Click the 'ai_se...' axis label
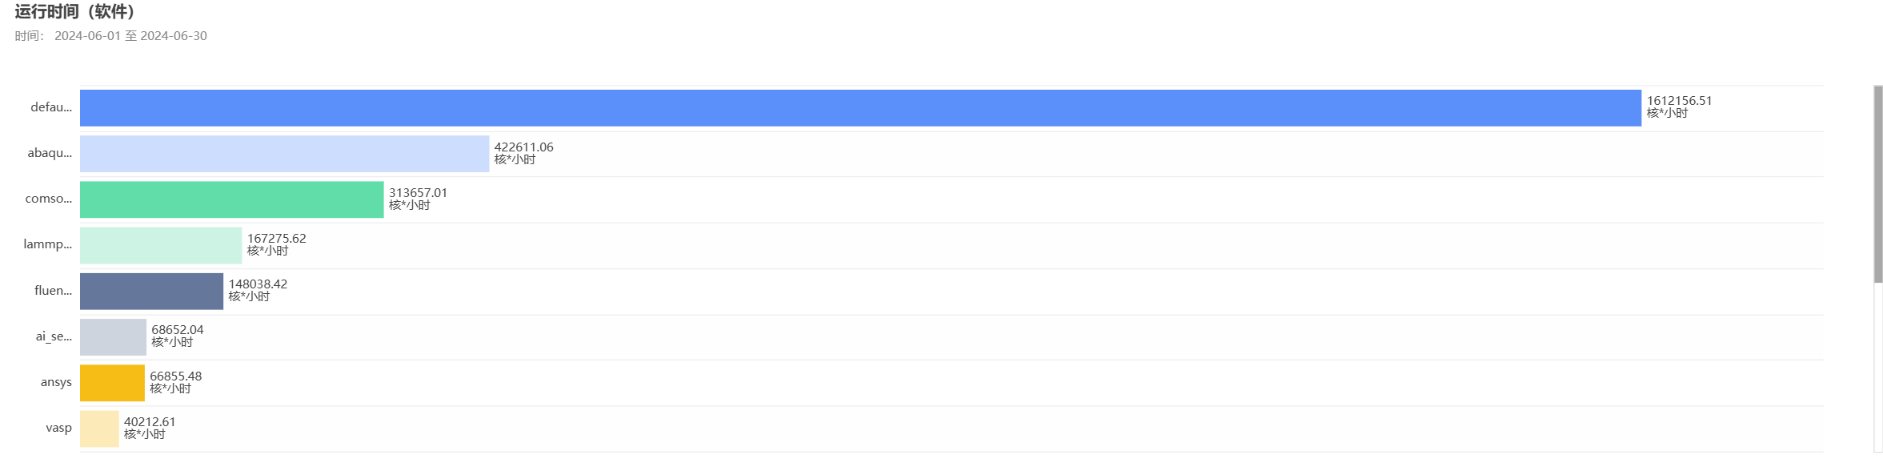The image size is (1883, 475). click(54, 337)
